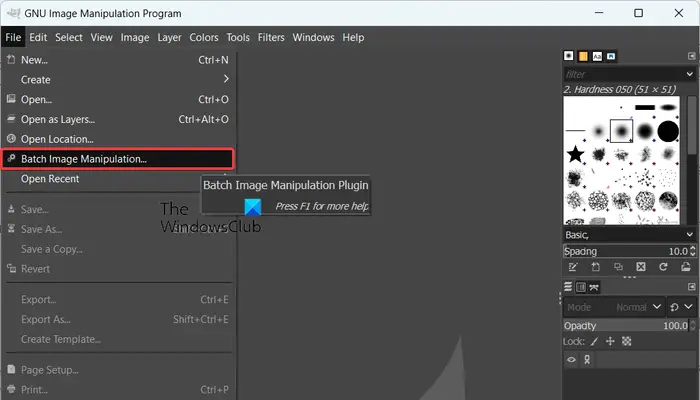Select the Hardness 050 brush thumbnail
This screenshot has width=700, height=400.
click(621, 131)
